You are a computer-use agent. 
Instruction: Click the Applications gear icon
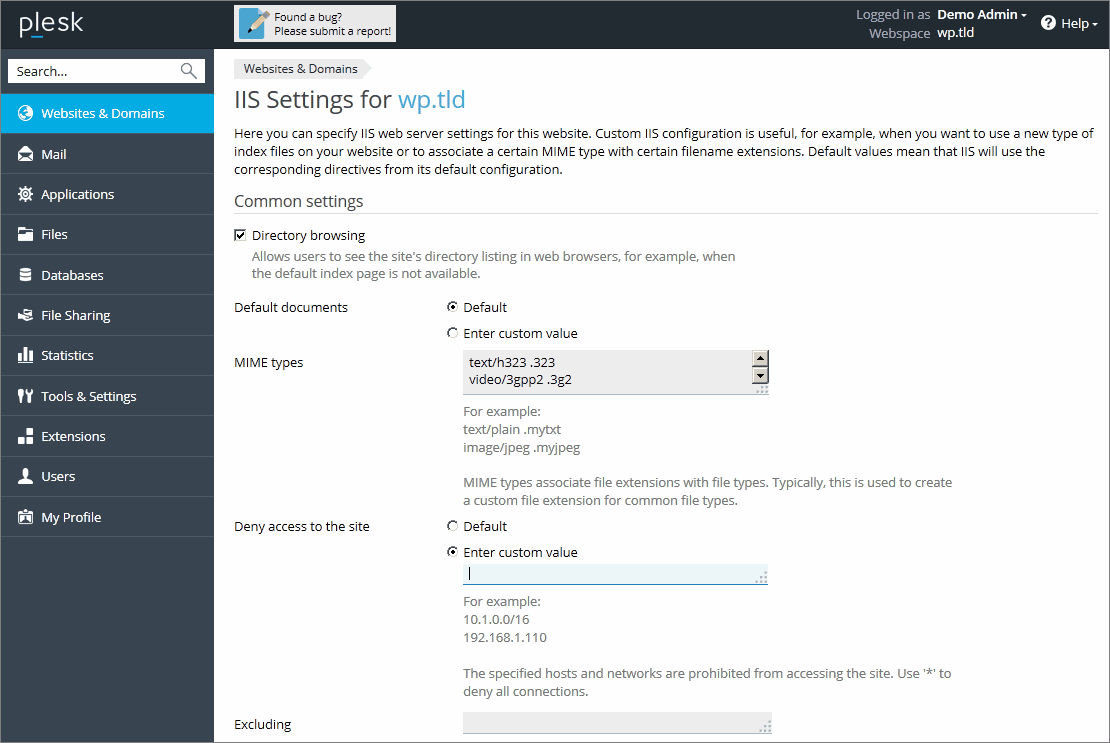26,194
